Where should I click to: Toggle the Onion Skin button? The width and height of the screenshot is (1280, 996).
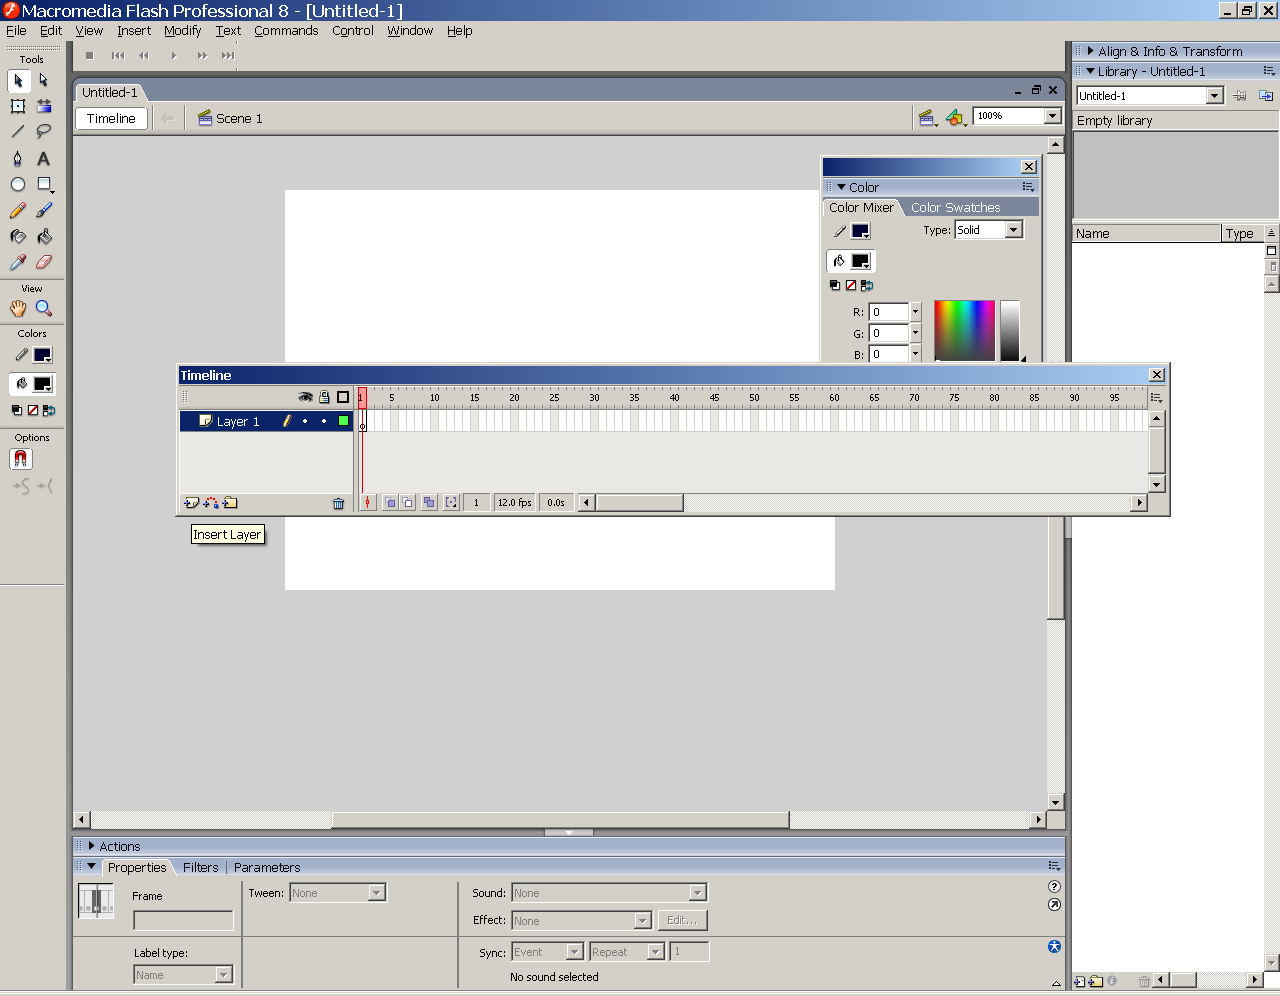point(390,503)
